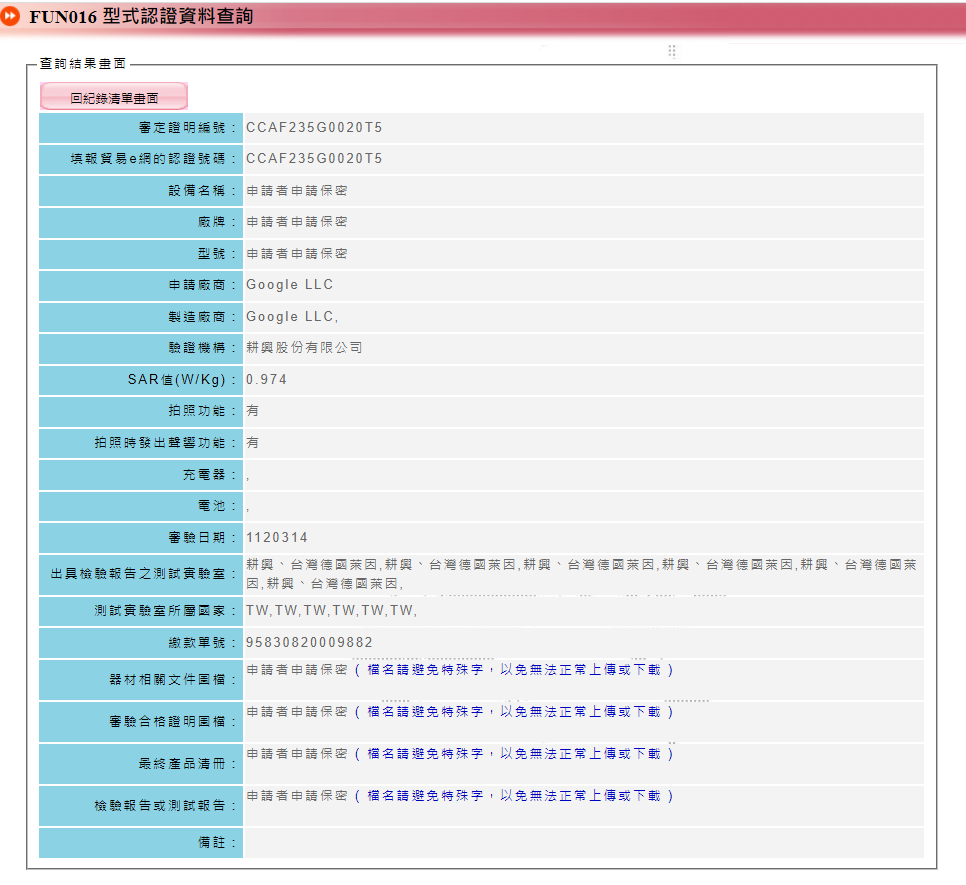Viewport: 966px width, 885px height.
Task: Click the blue filename note in 器材相關文件圖檔 row
Action: (514, 670)
